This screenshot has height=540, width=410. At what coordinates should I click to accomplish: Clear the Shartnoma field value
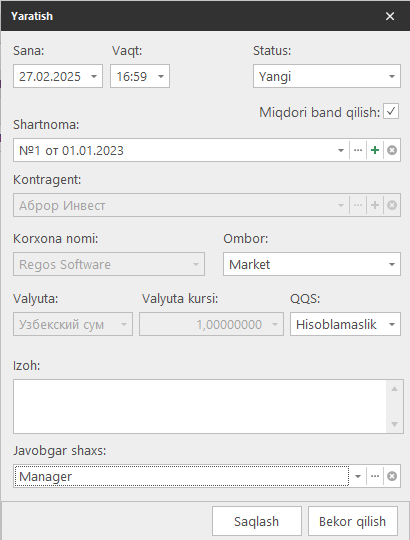tap(392, 150)
